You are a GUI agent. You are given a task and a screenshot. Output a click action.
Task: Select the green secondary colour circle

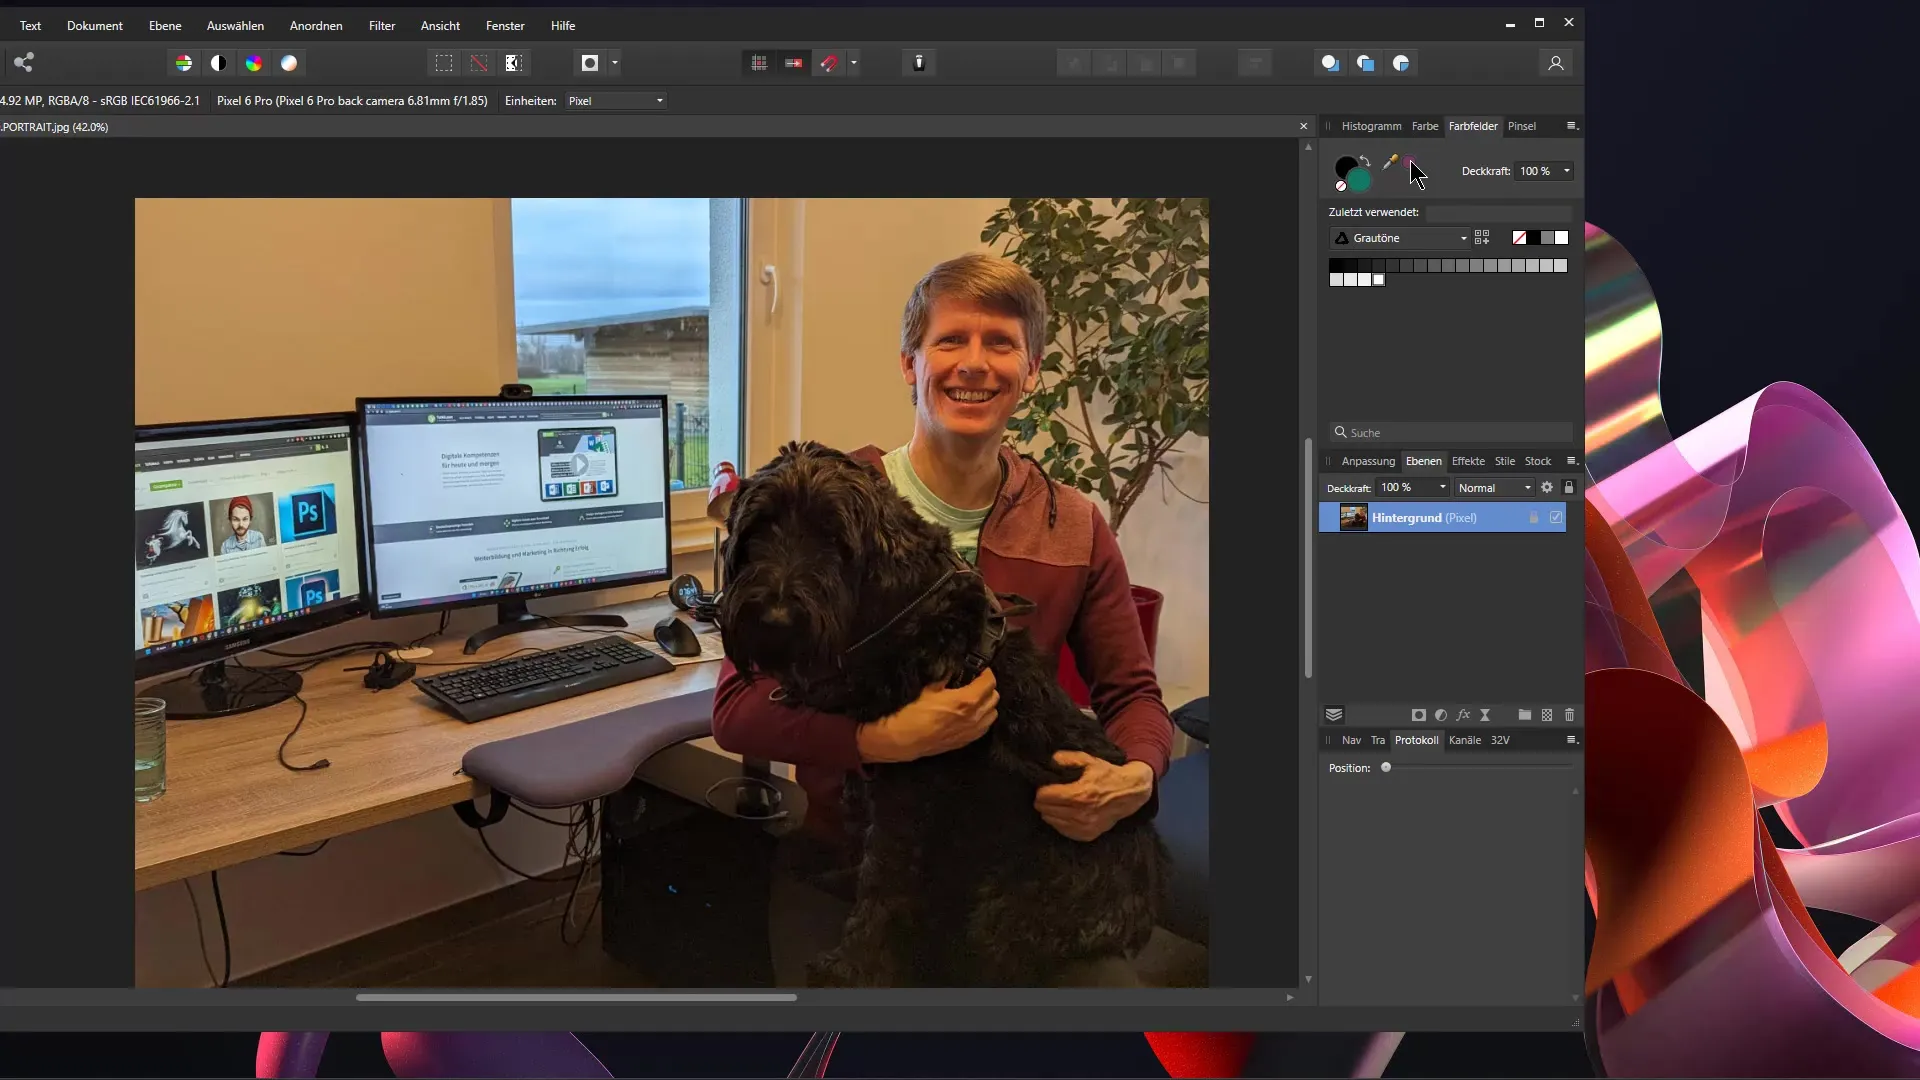(x=1359, y=181)
